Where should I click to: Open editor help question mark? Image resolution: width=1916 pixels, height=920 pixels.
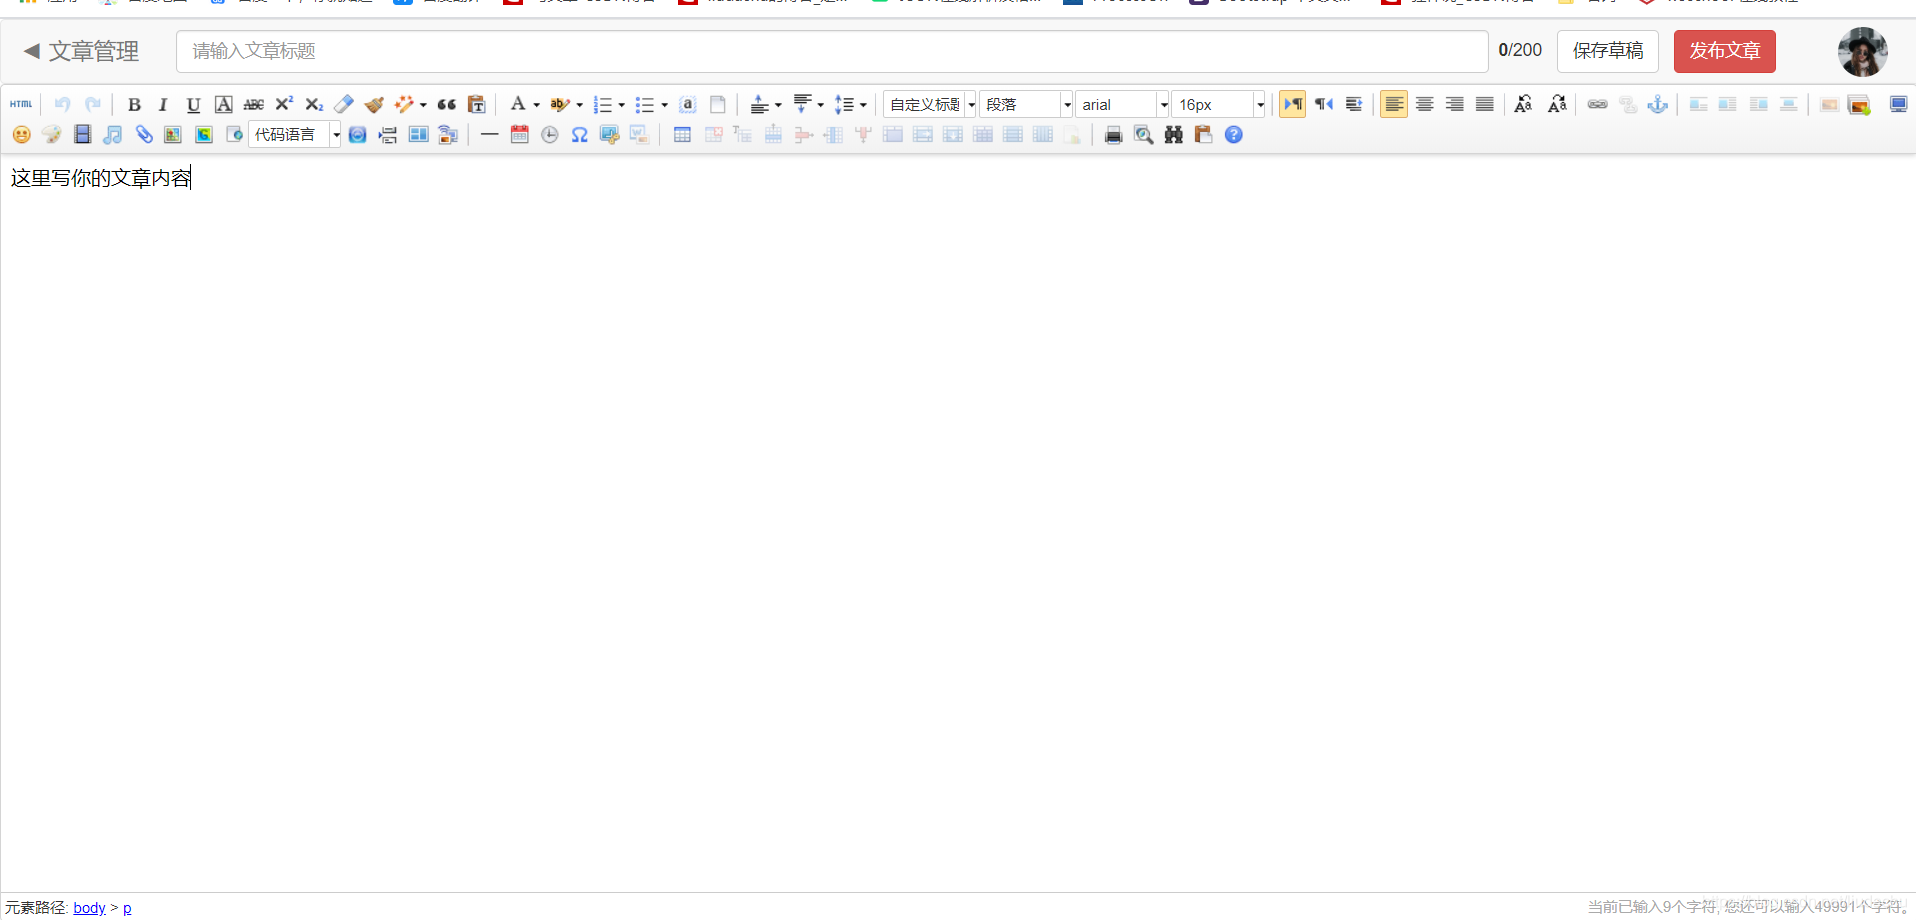coord(1233,134)
